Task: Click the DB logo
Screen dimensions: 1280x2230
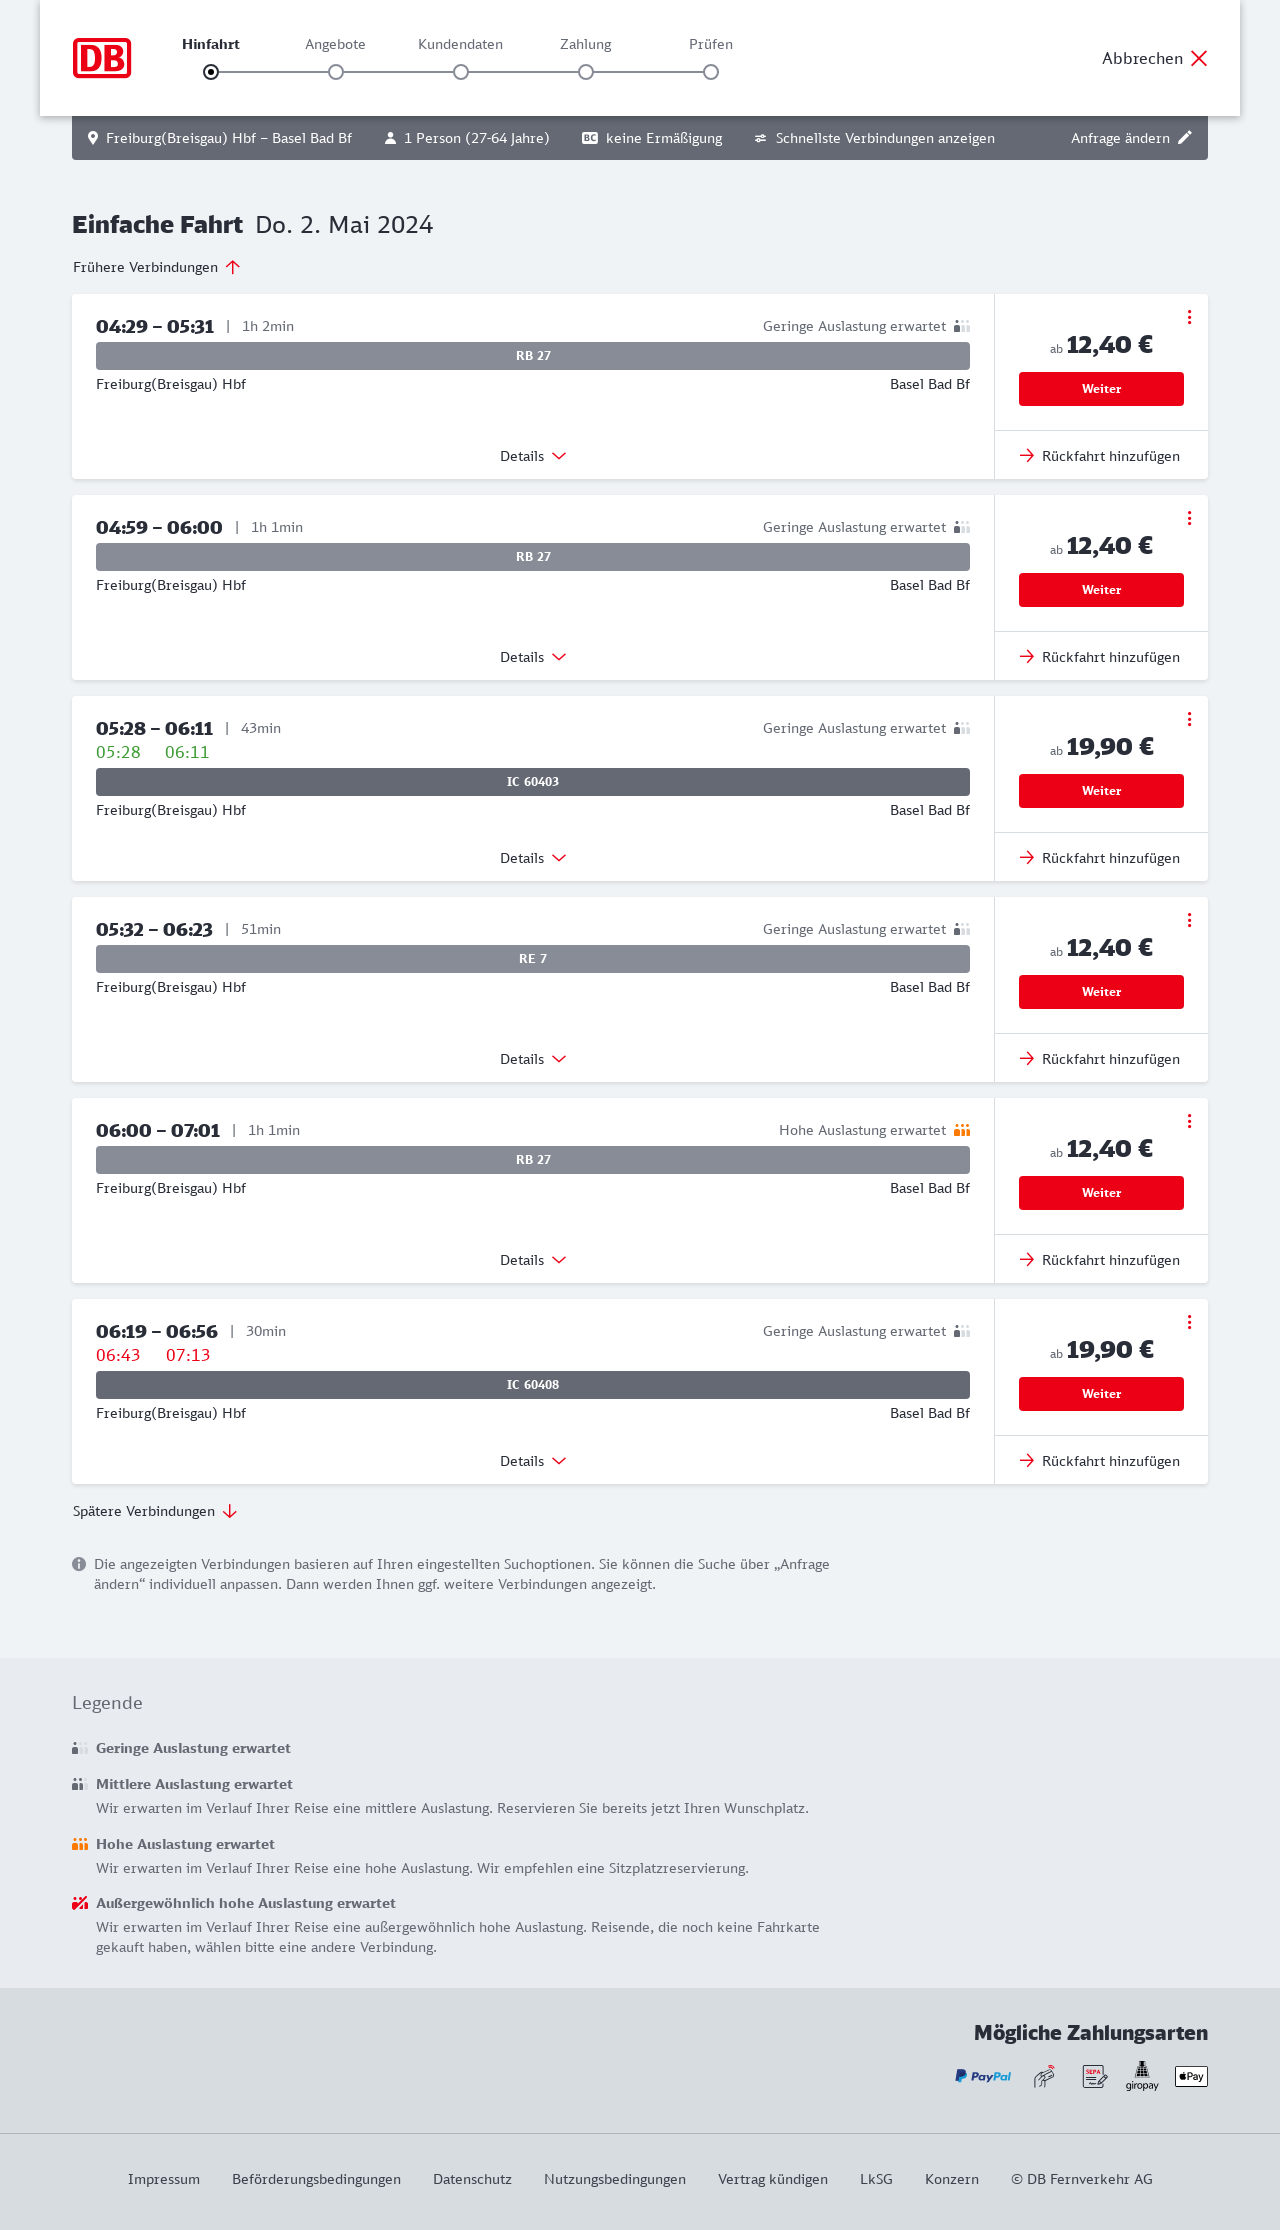Action: [x=102, y=58]
